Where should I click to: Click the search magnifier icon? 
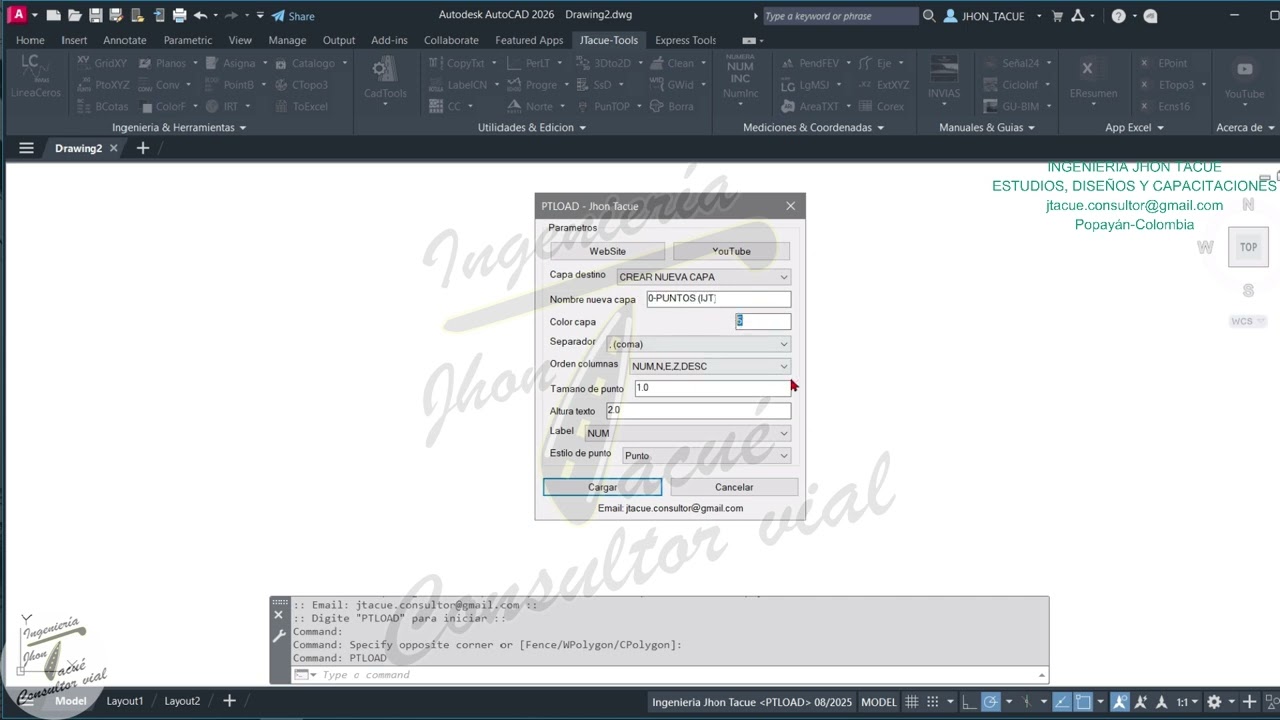point(929,16)
